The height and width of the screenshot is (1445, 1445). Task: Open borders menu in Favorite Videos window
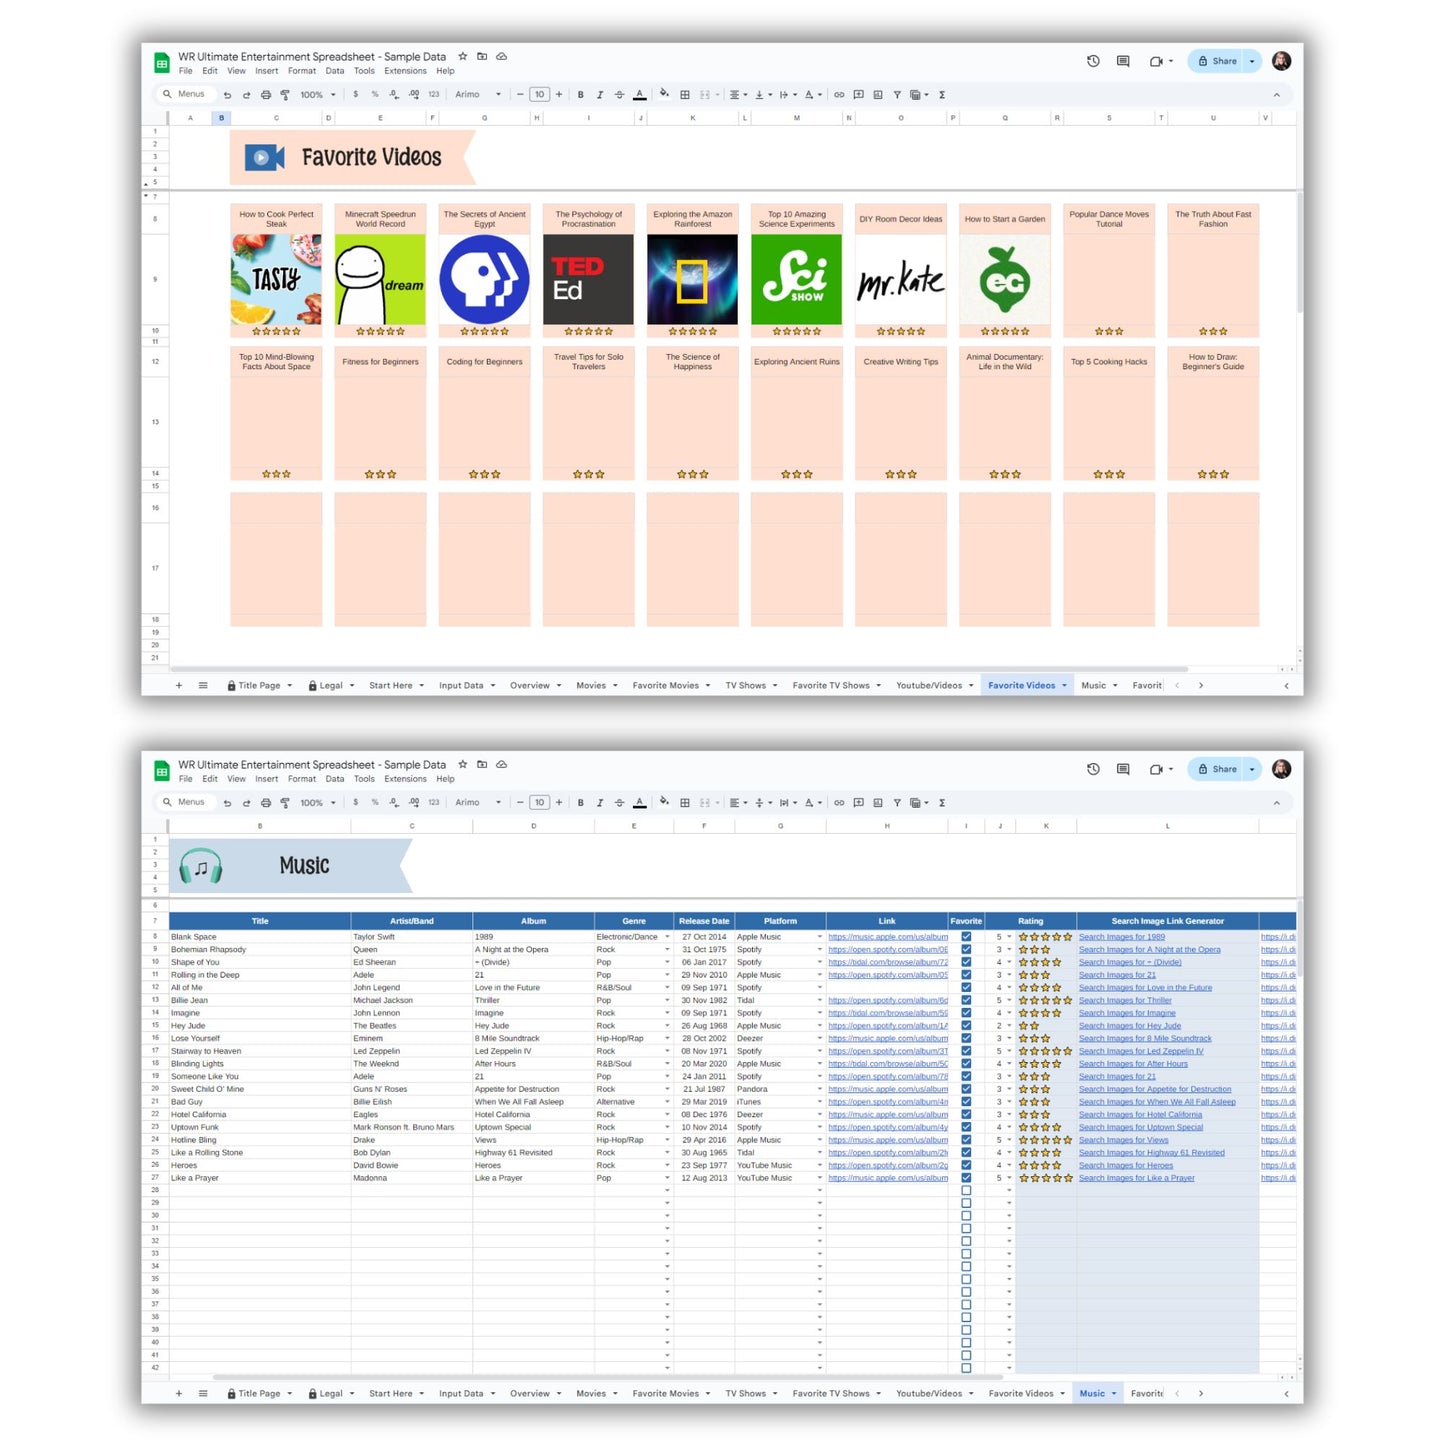coord(685,95)
